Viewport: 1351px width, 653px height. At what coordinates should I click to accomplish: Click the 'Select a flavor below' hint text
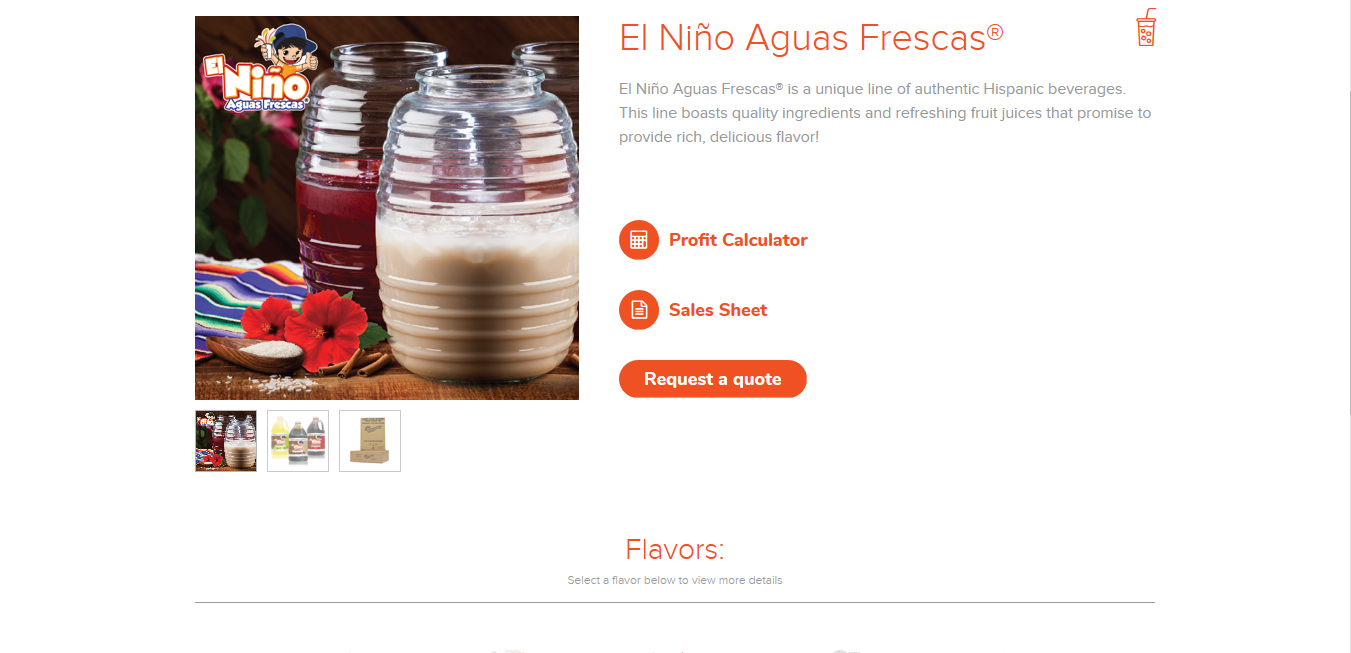coord(675,580)
